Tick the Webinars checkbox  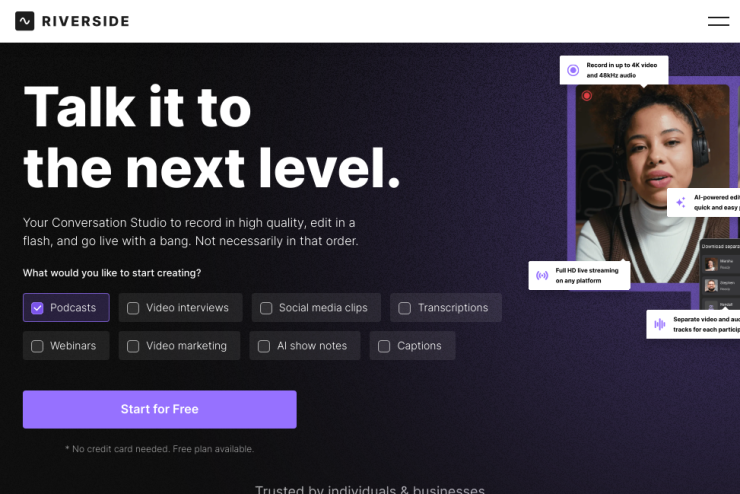coord(37,346)
